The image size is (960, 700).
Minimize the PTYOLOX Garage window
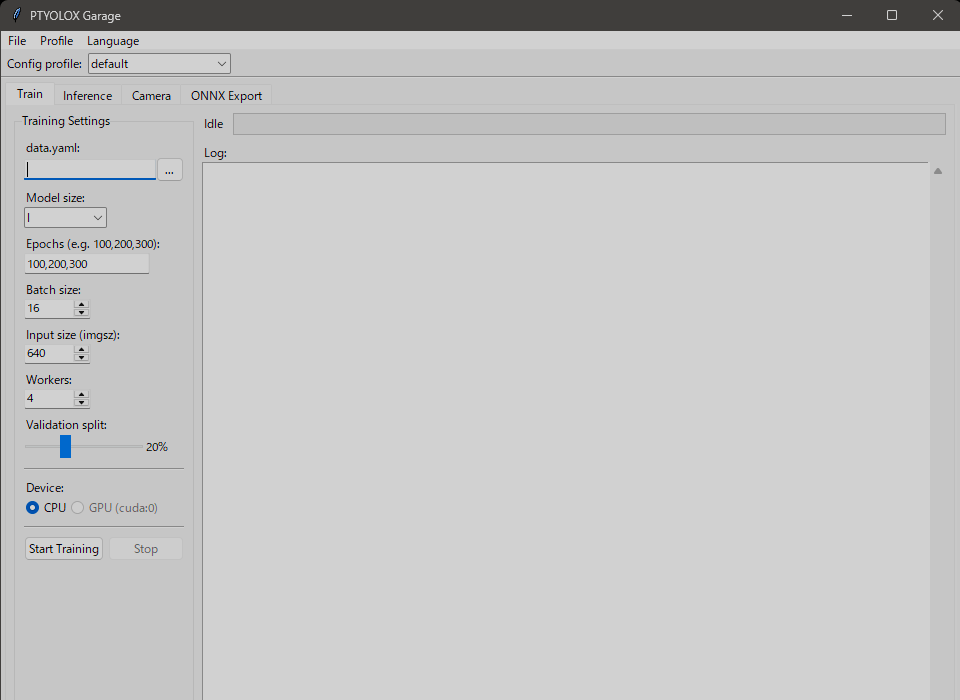(847, 15)
